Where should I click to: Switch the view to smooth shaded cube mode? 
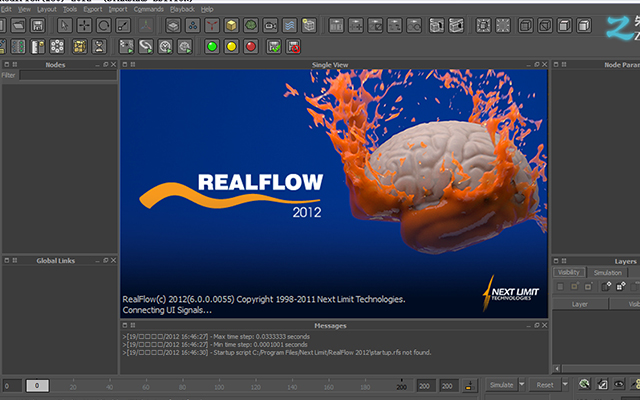click(584, 25)
